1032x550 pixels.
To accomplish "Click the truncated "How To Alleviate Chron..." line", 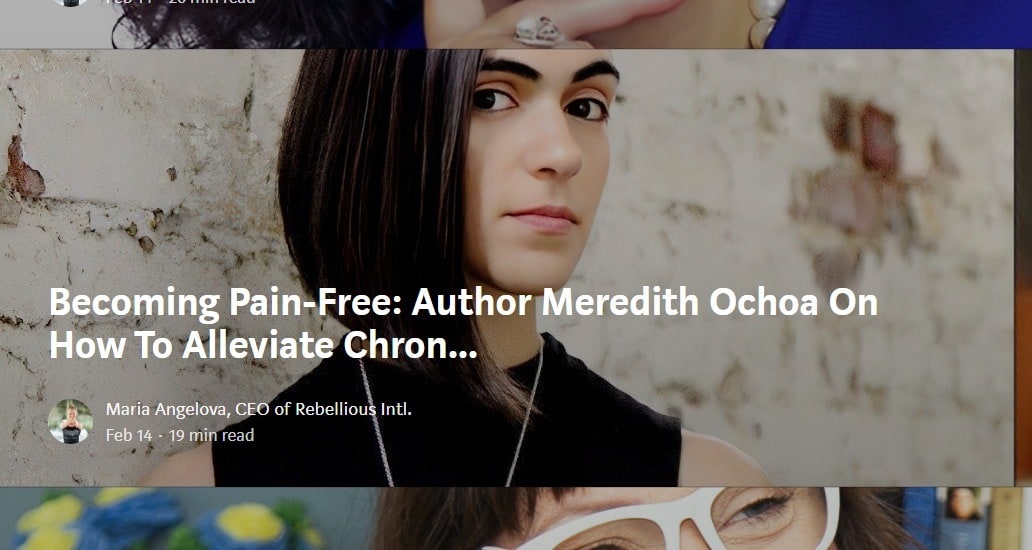I will [263, 345].
